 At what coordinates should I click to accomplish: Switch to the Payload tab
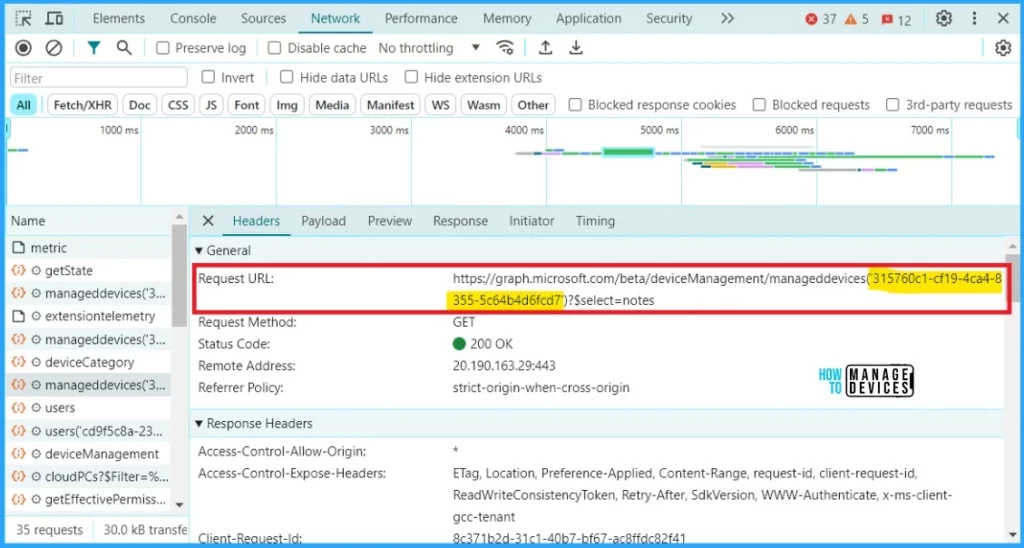323,221
